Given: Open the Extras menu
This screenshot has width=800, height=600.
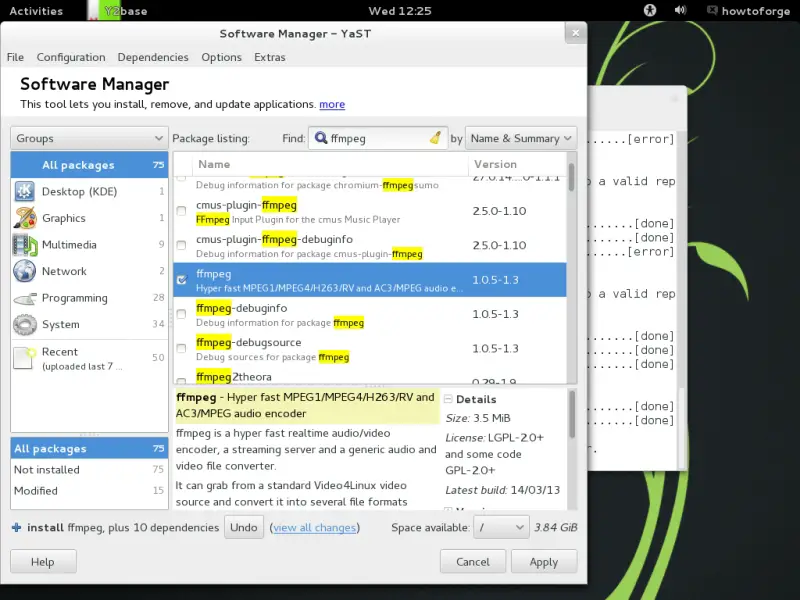Looking at the screenshot, I should coord(270,57).
